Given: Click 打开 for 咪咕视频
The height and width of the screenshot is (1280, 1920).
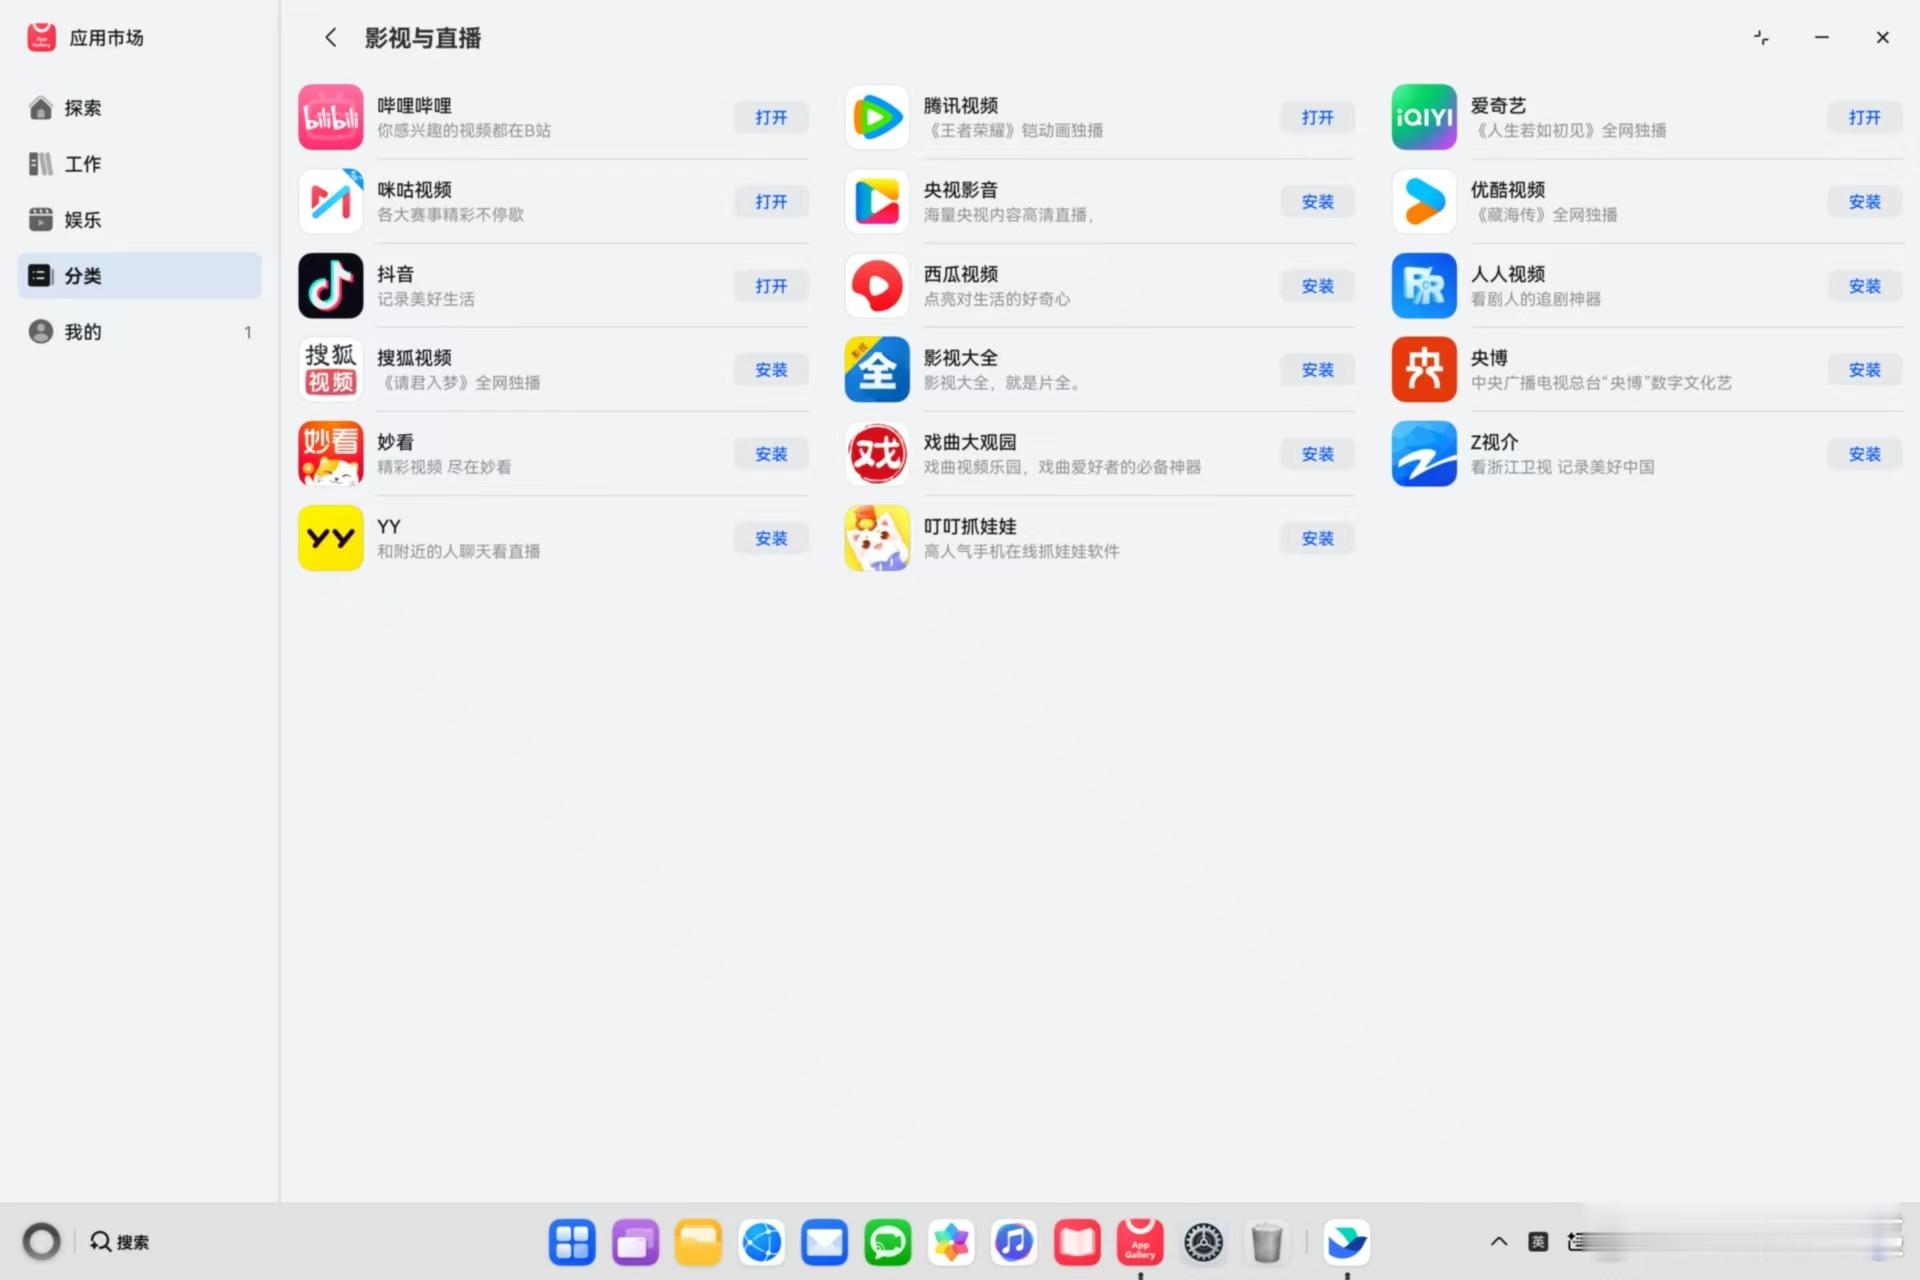Looking at the screenshot, I should 771,201.
